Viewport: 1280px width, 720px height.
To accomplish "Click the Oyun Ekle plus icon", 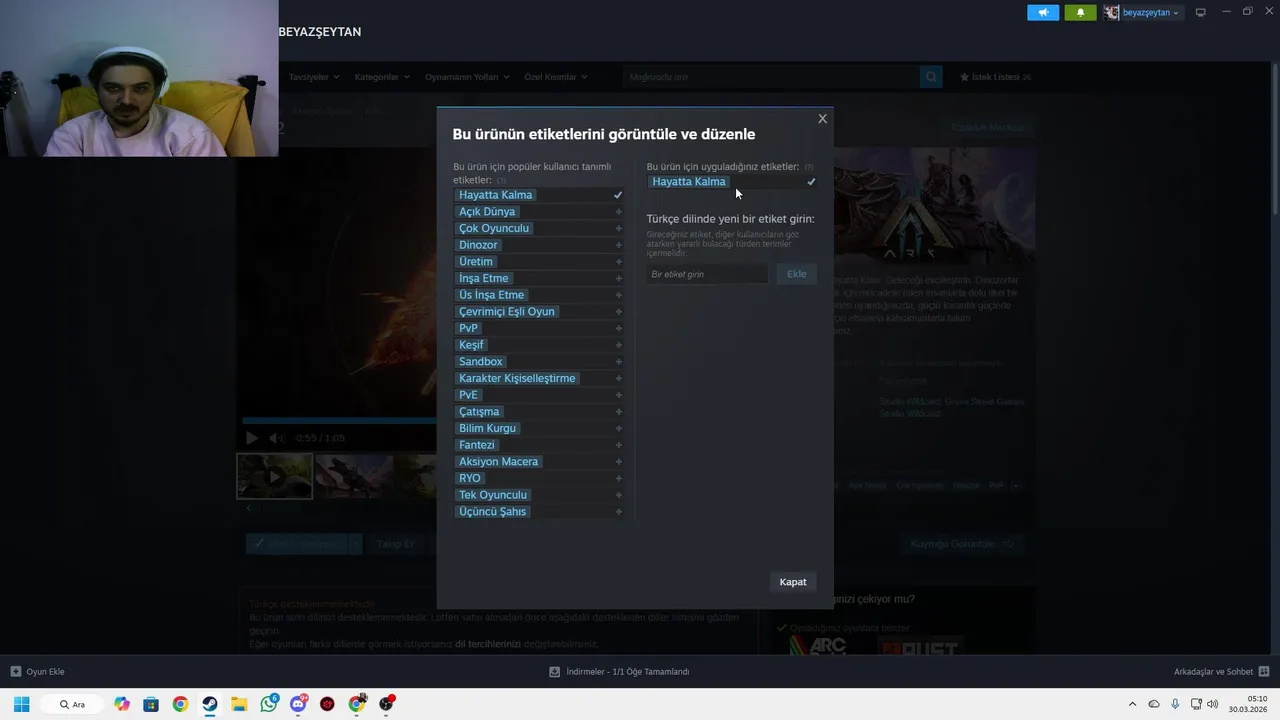I will click(x=15, y=671).
